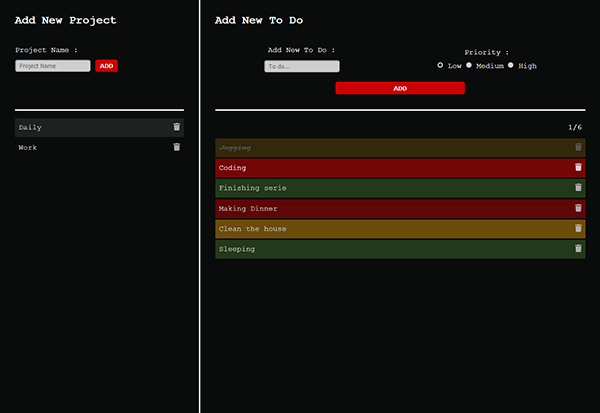Select the High priority radio button
Screen dimensions: 600x413
[510, 65]
